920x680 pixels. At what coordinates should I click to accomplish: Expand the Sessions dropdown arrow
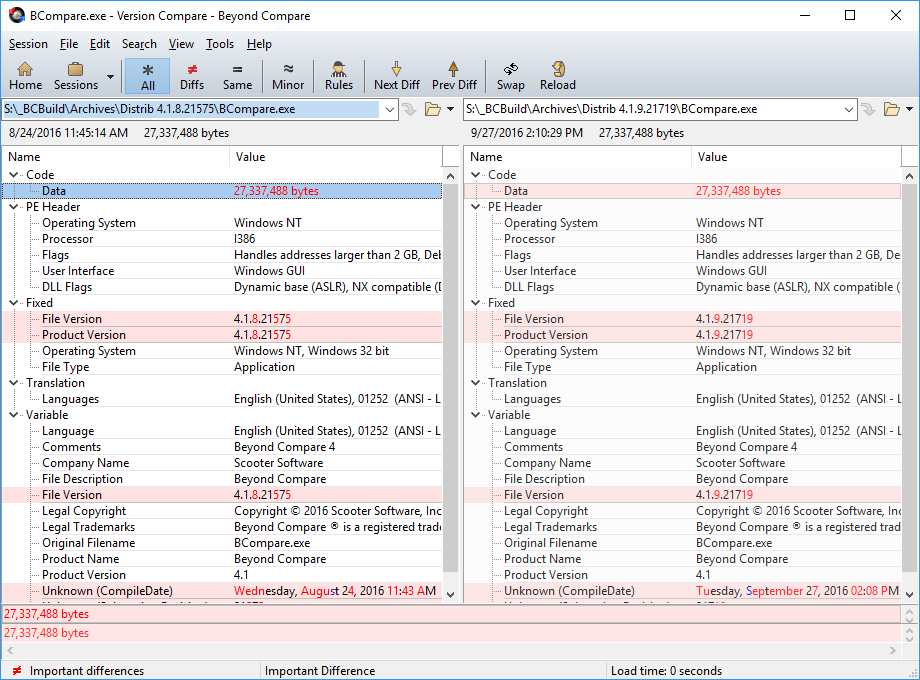(x=110, y=77)
